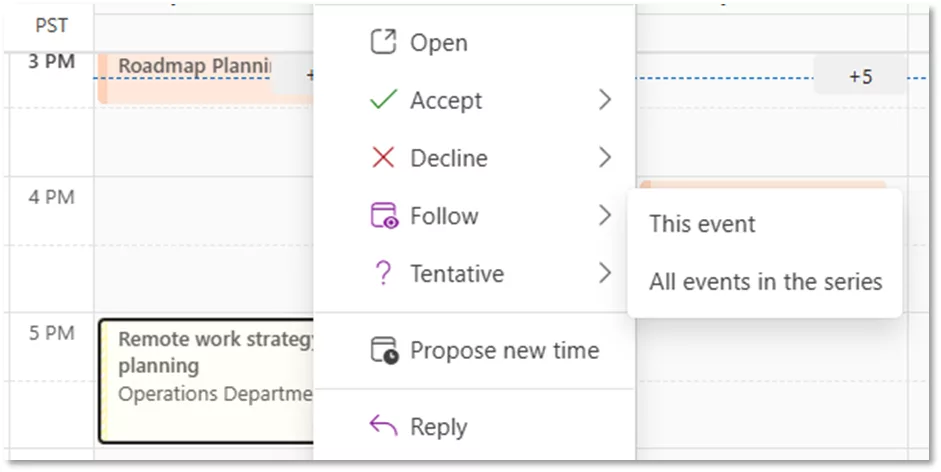The image size is (941, 472).
Task: Click the Reply arrow icon
Action: coord(383,426)
